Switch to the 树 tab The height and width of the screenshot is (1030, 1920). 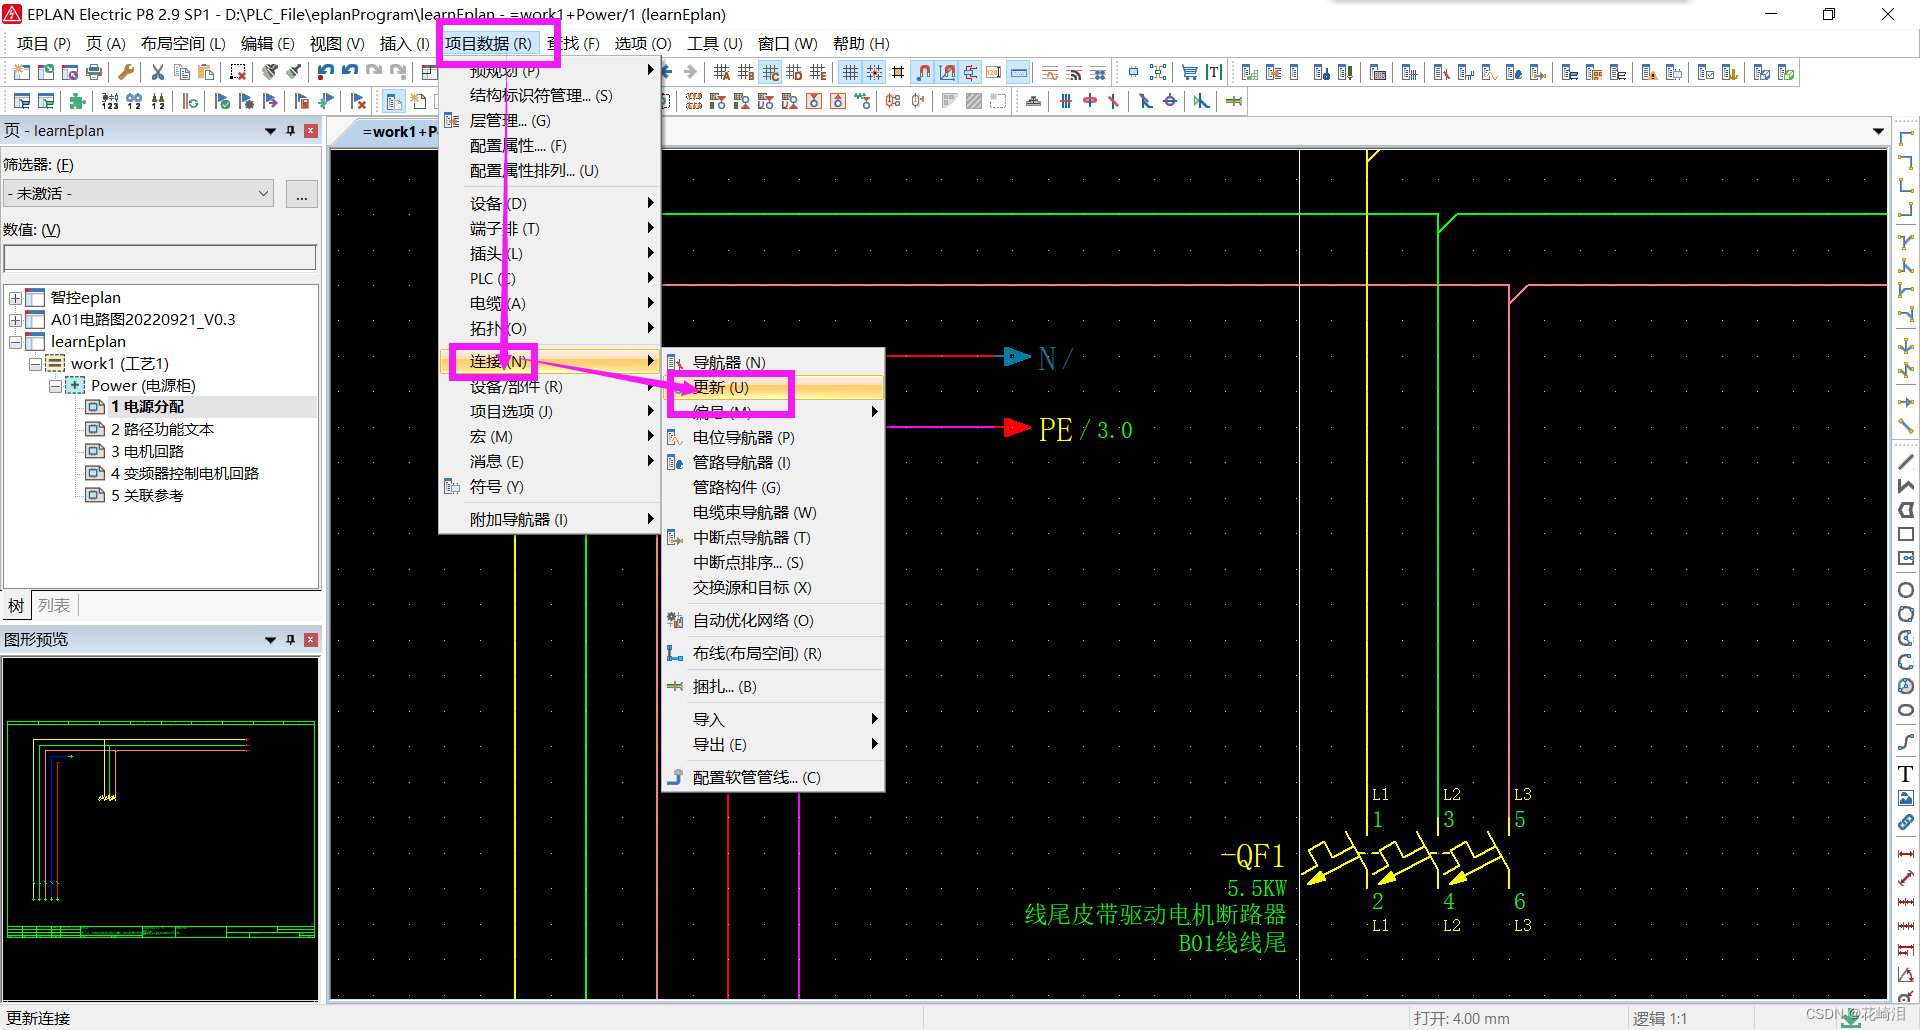16,605
